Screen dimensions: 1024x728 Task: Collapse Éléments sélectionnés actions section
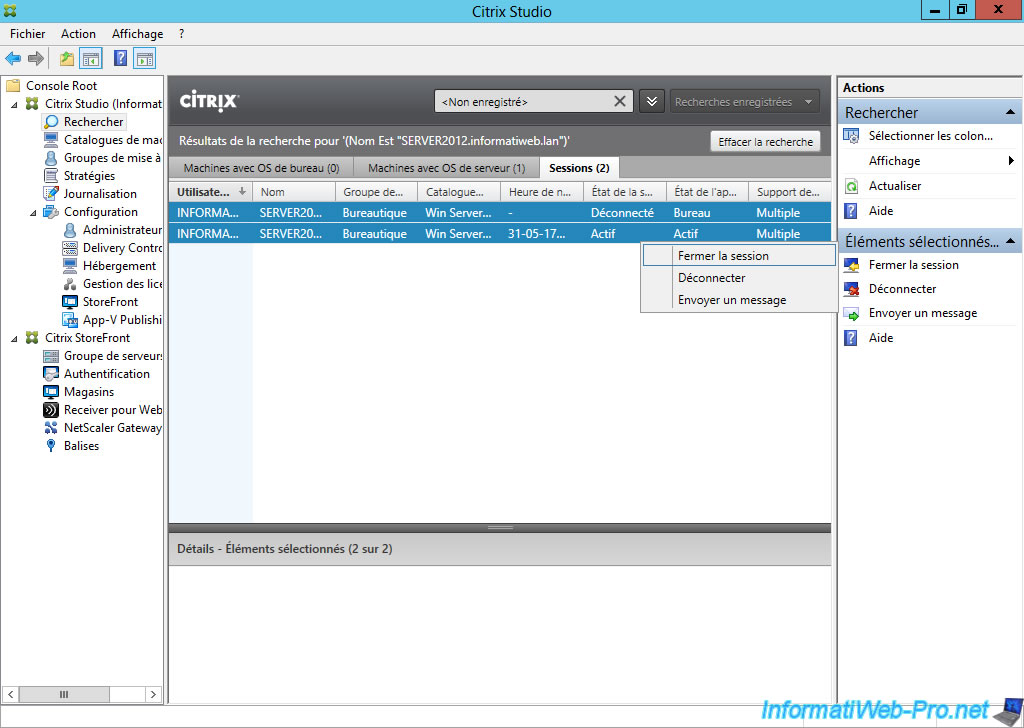[x=1010, y=242]
